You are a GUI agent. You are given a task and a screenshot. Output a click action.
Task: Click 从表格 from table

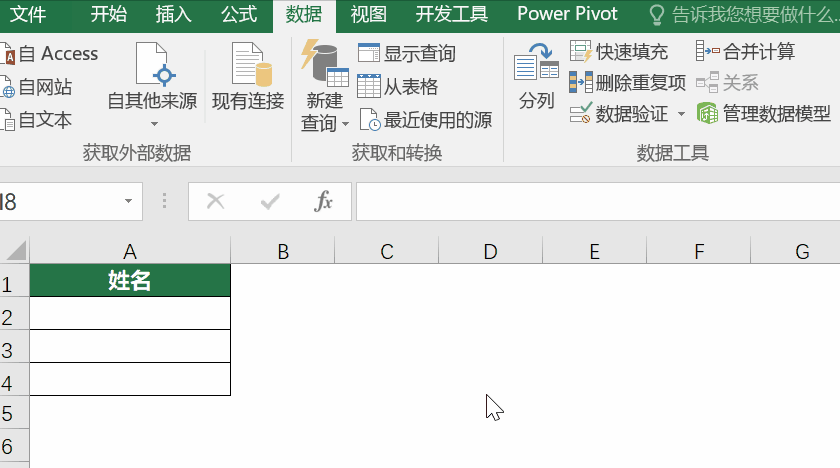pos(398,86)
